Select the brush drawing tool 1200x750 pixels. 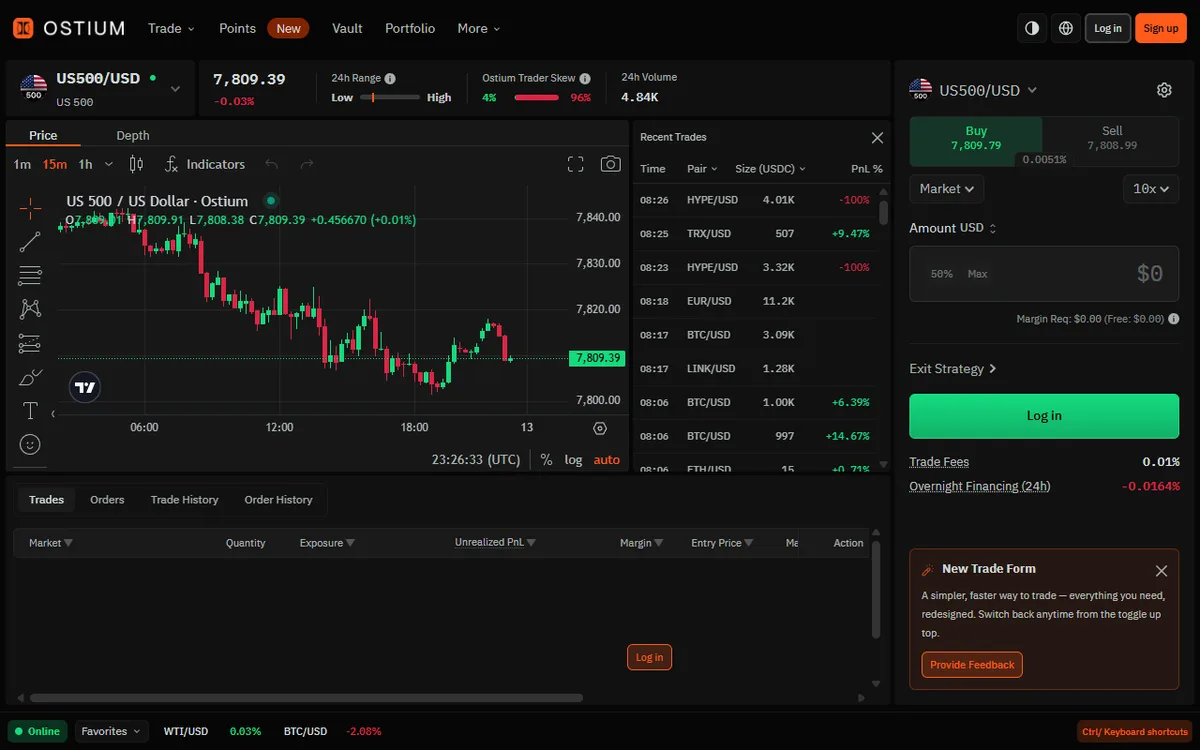[x=30, y=378]
